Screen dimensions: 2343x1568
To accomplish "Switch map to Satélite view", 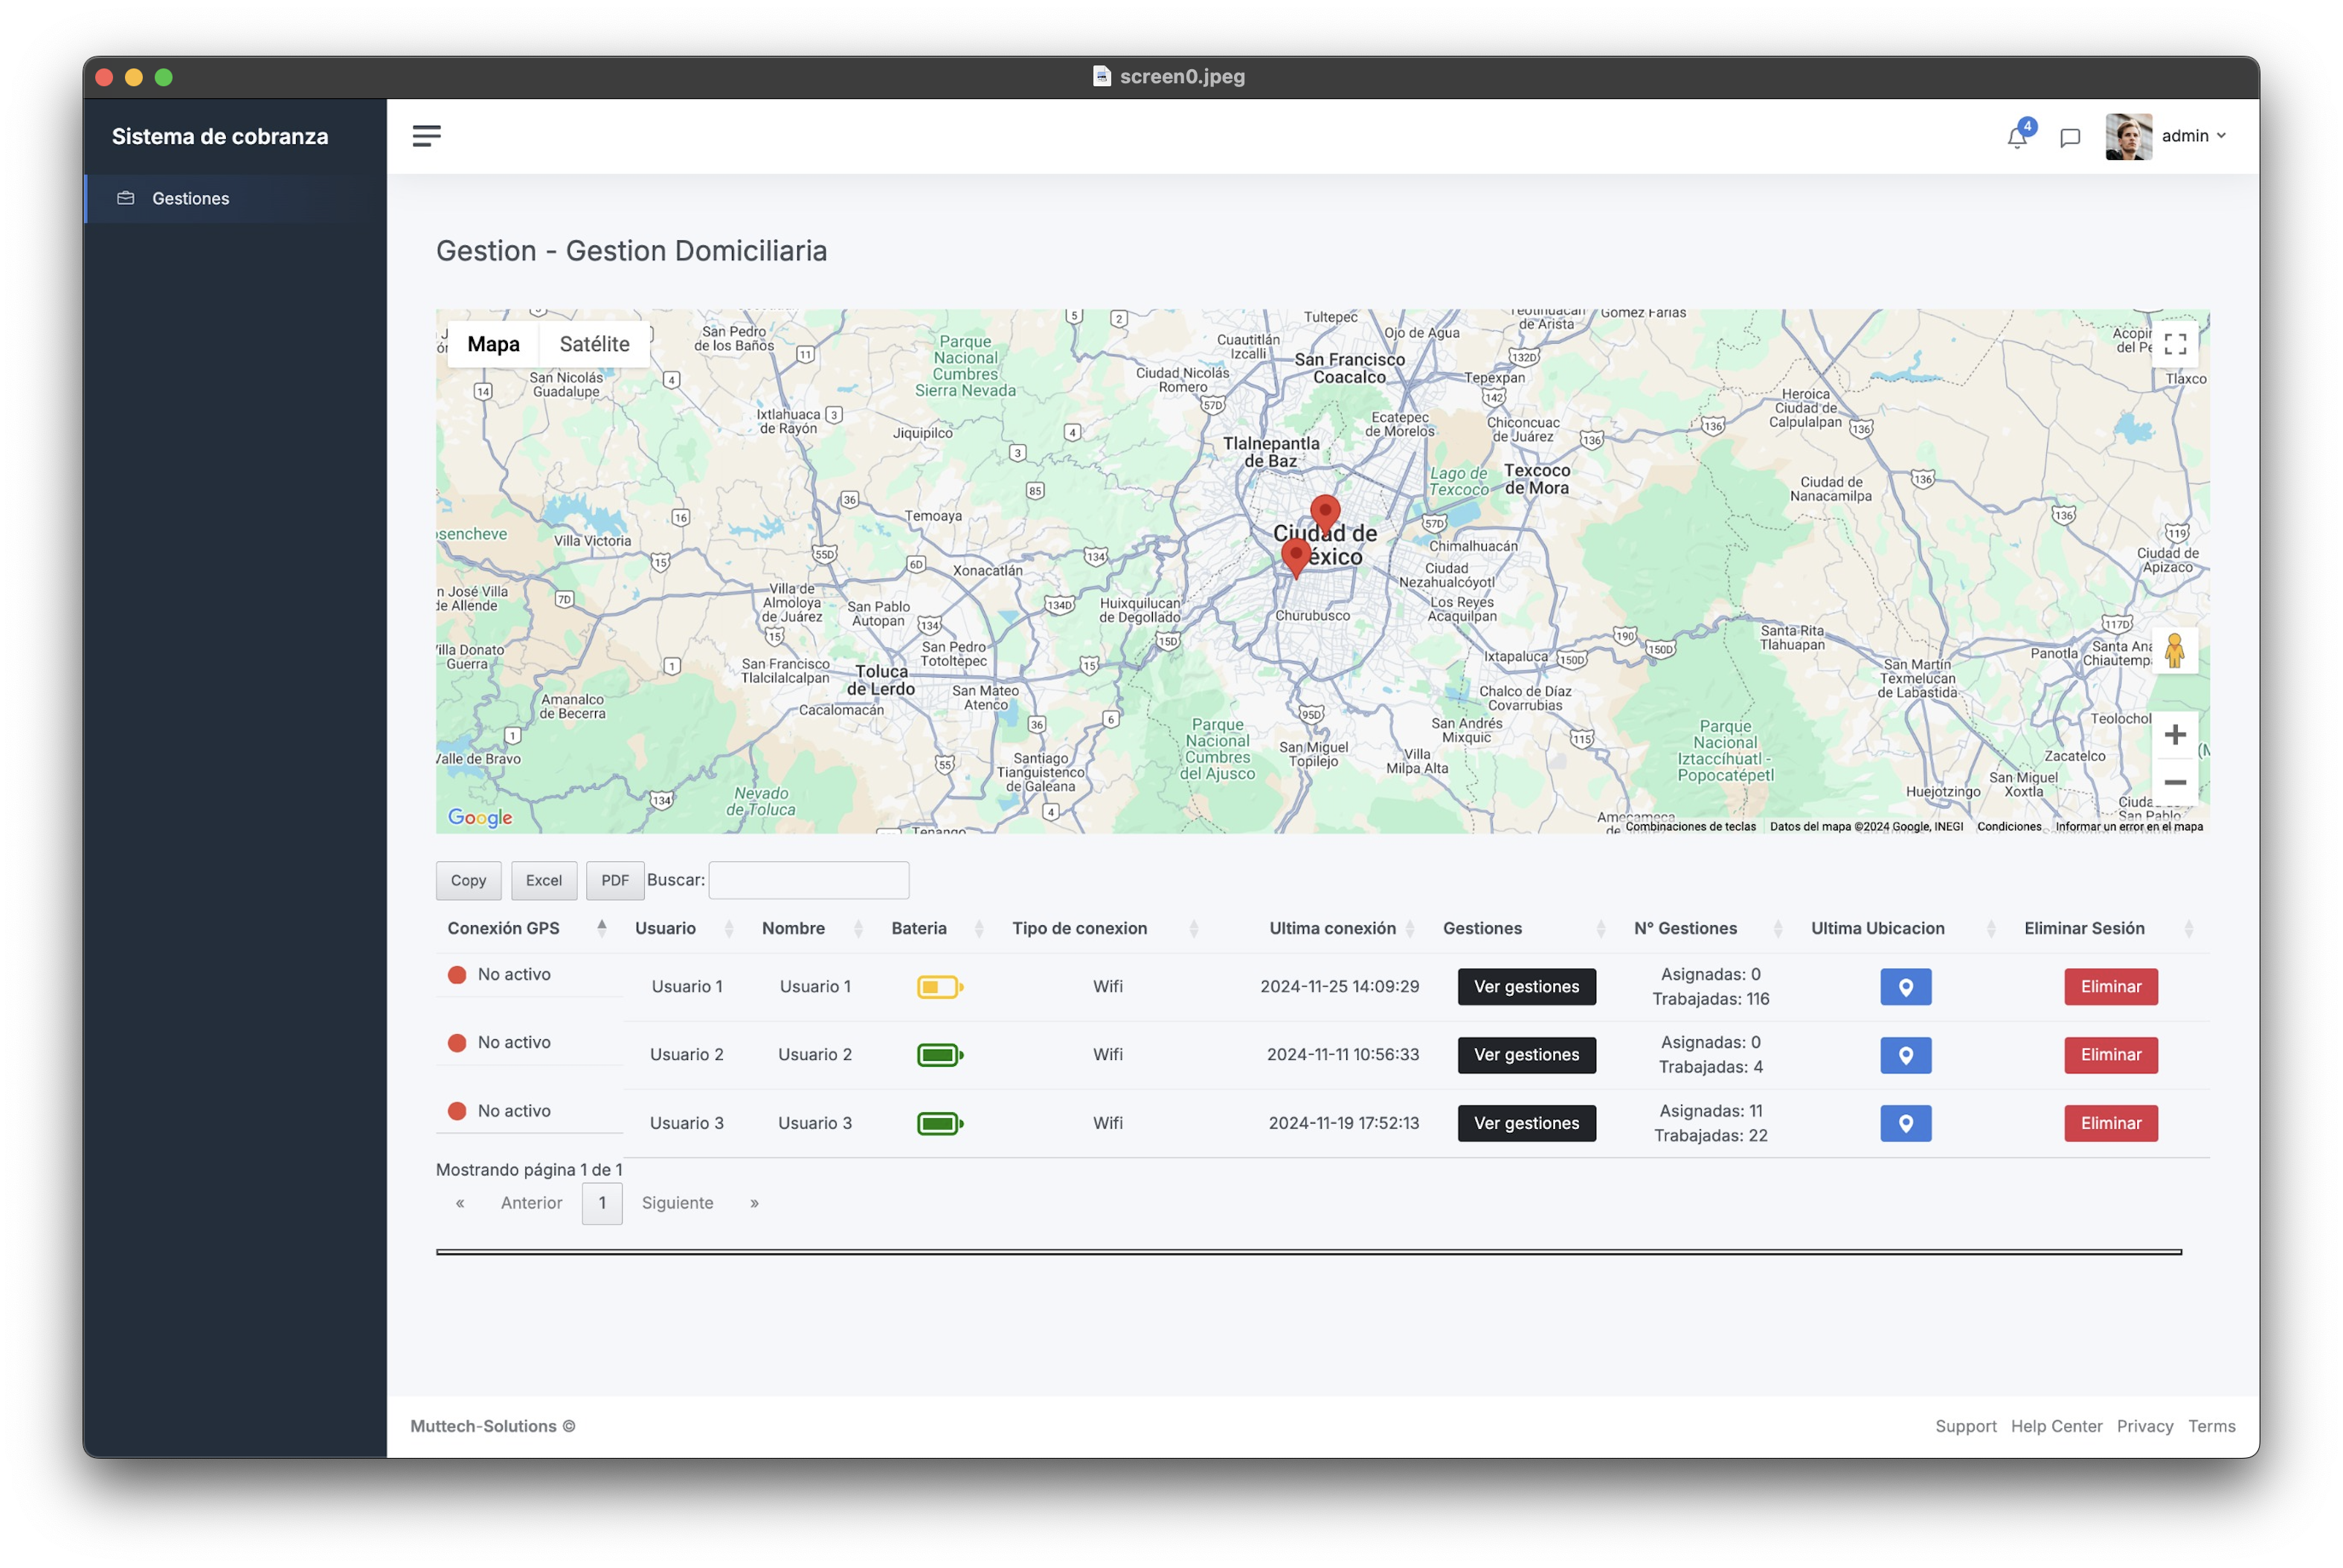I will 595,344.
